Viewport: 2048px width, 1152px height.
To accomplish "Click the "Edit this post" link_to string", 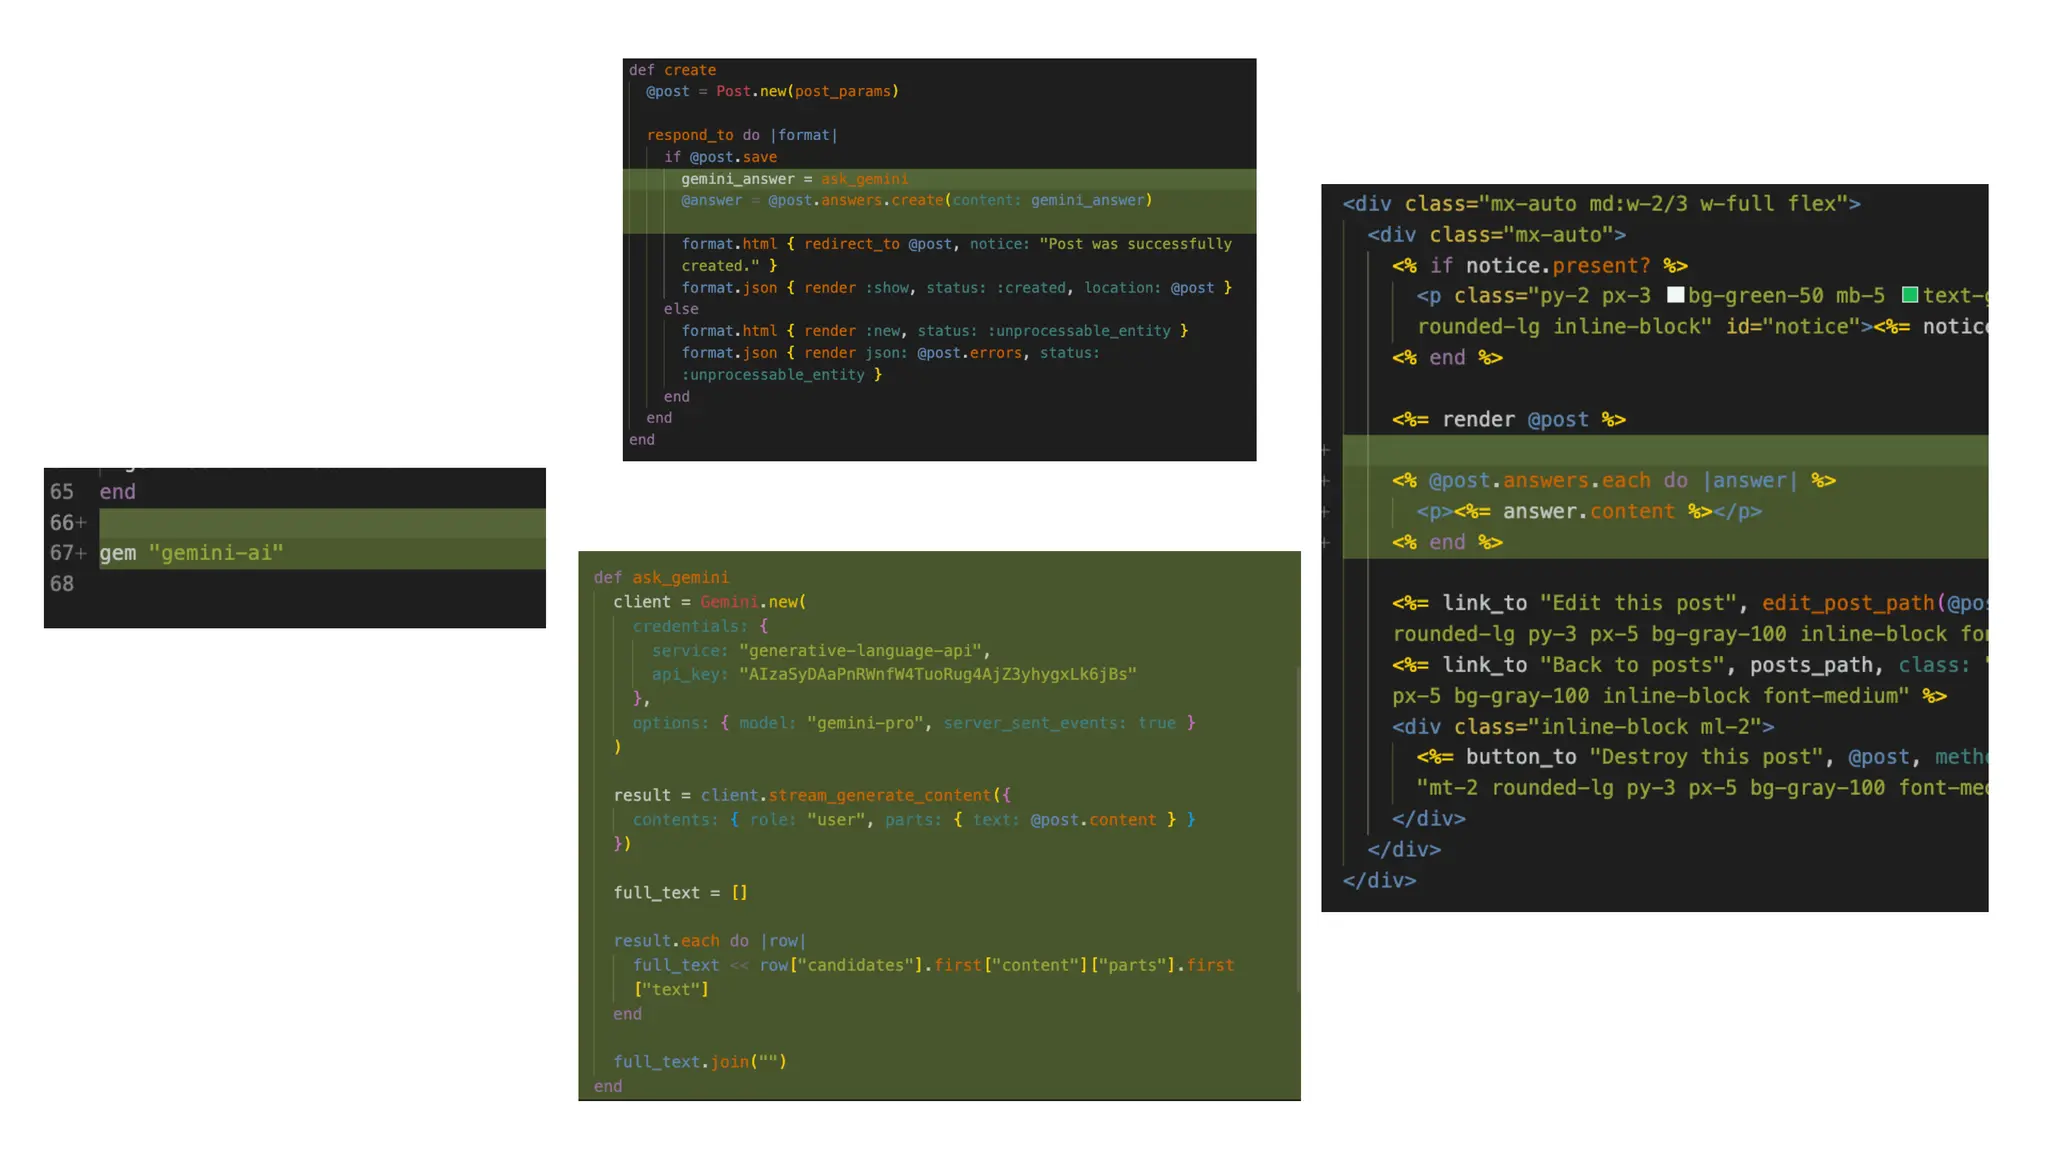I will (1637, 603).
